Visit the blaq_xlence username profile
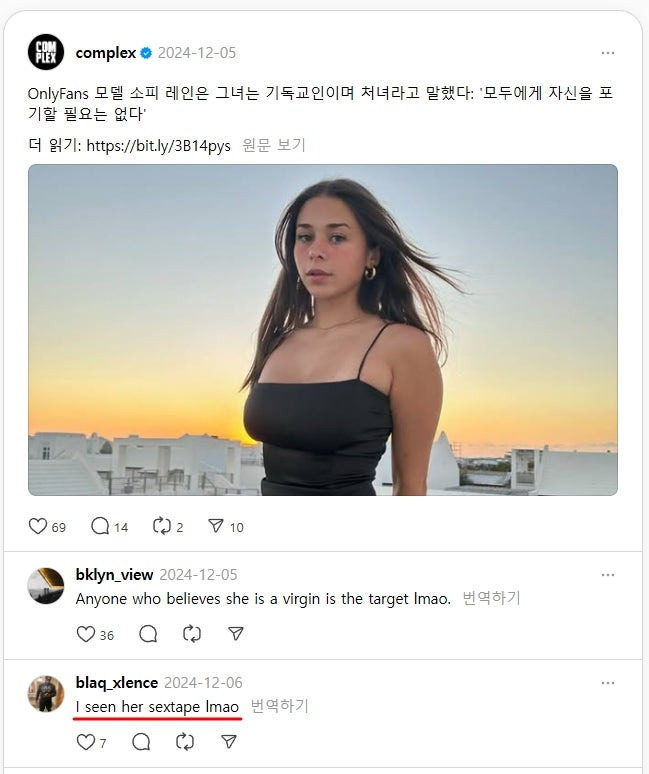The height and width of the screenshot is (774, 649). [117, 683]
